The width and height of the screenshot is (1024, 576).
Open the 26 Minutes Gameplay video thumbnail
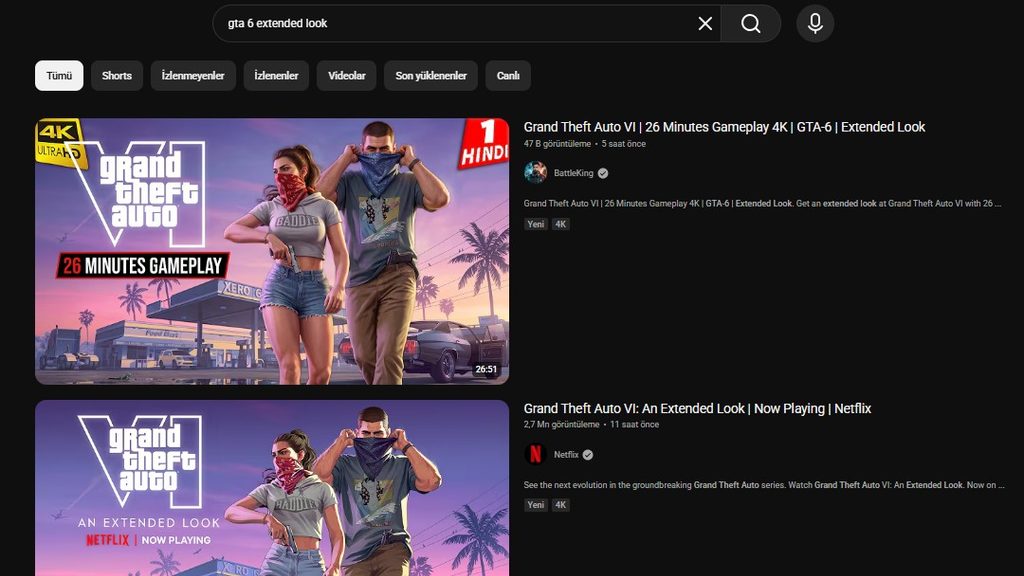(x=272, y=251)
